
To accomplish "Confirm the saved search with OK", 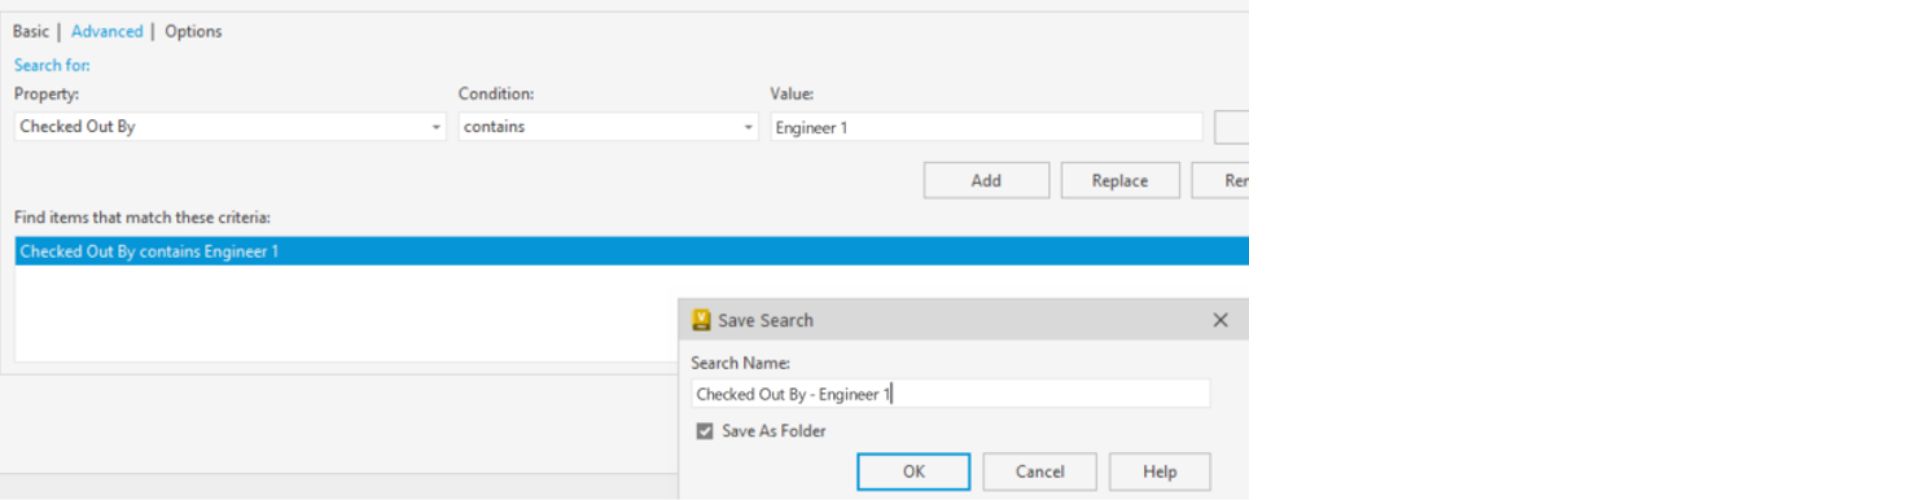I will [x=913, y=471].
